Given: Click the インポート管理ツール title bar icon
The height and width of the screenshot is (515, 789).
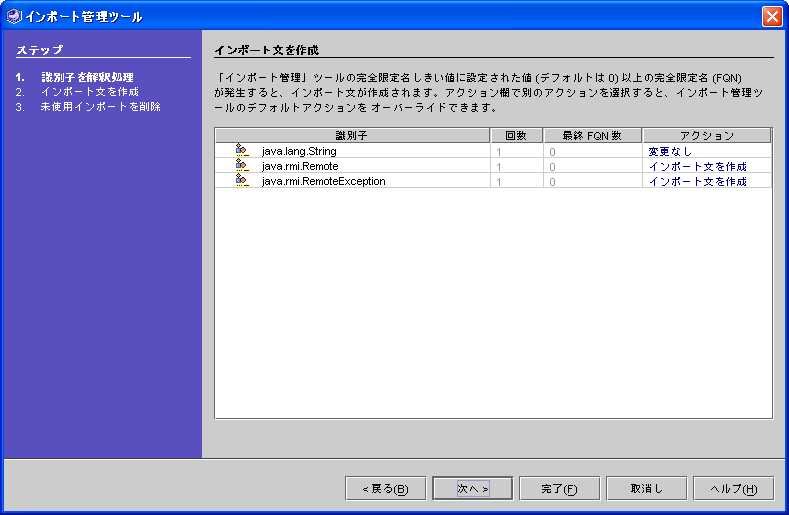Looking at the screenshot, I should (13, 16).
